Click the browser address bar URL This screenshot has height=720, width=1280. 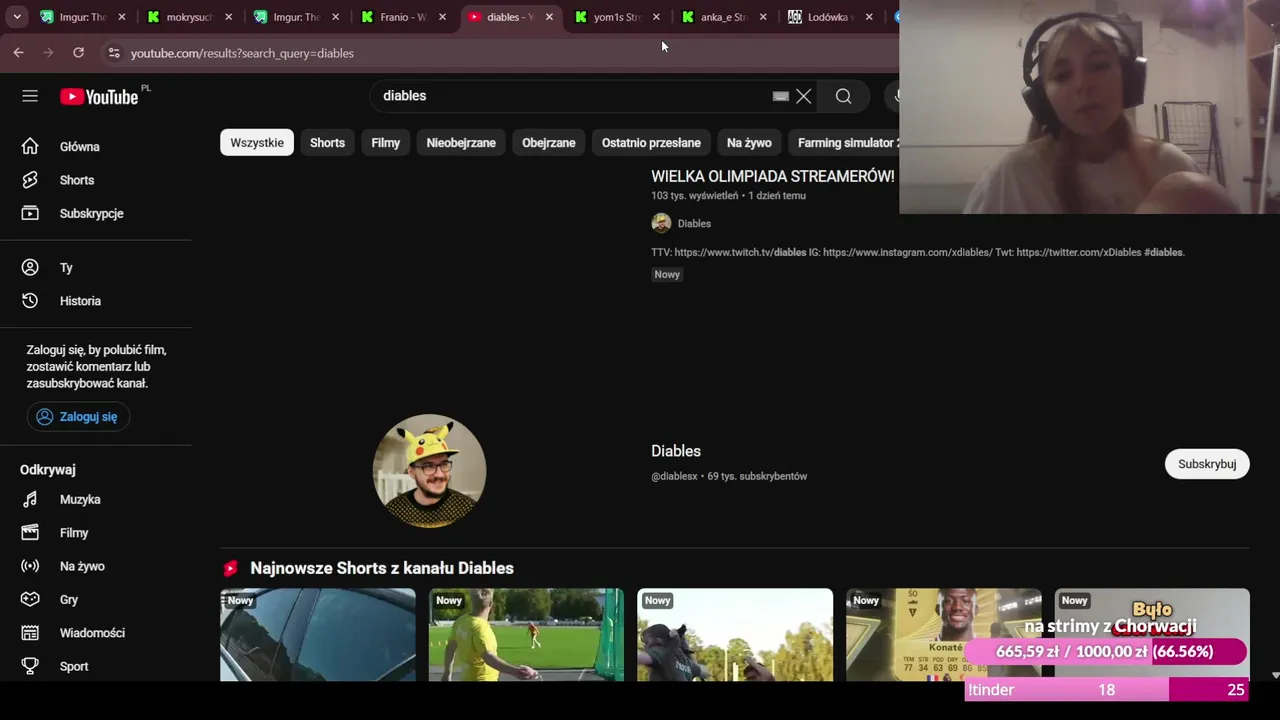click(242, 53)
